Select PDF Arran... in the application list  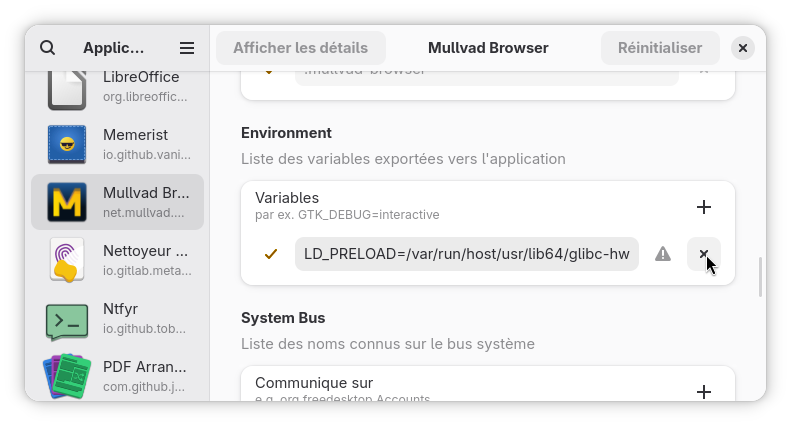click(118, 377)
